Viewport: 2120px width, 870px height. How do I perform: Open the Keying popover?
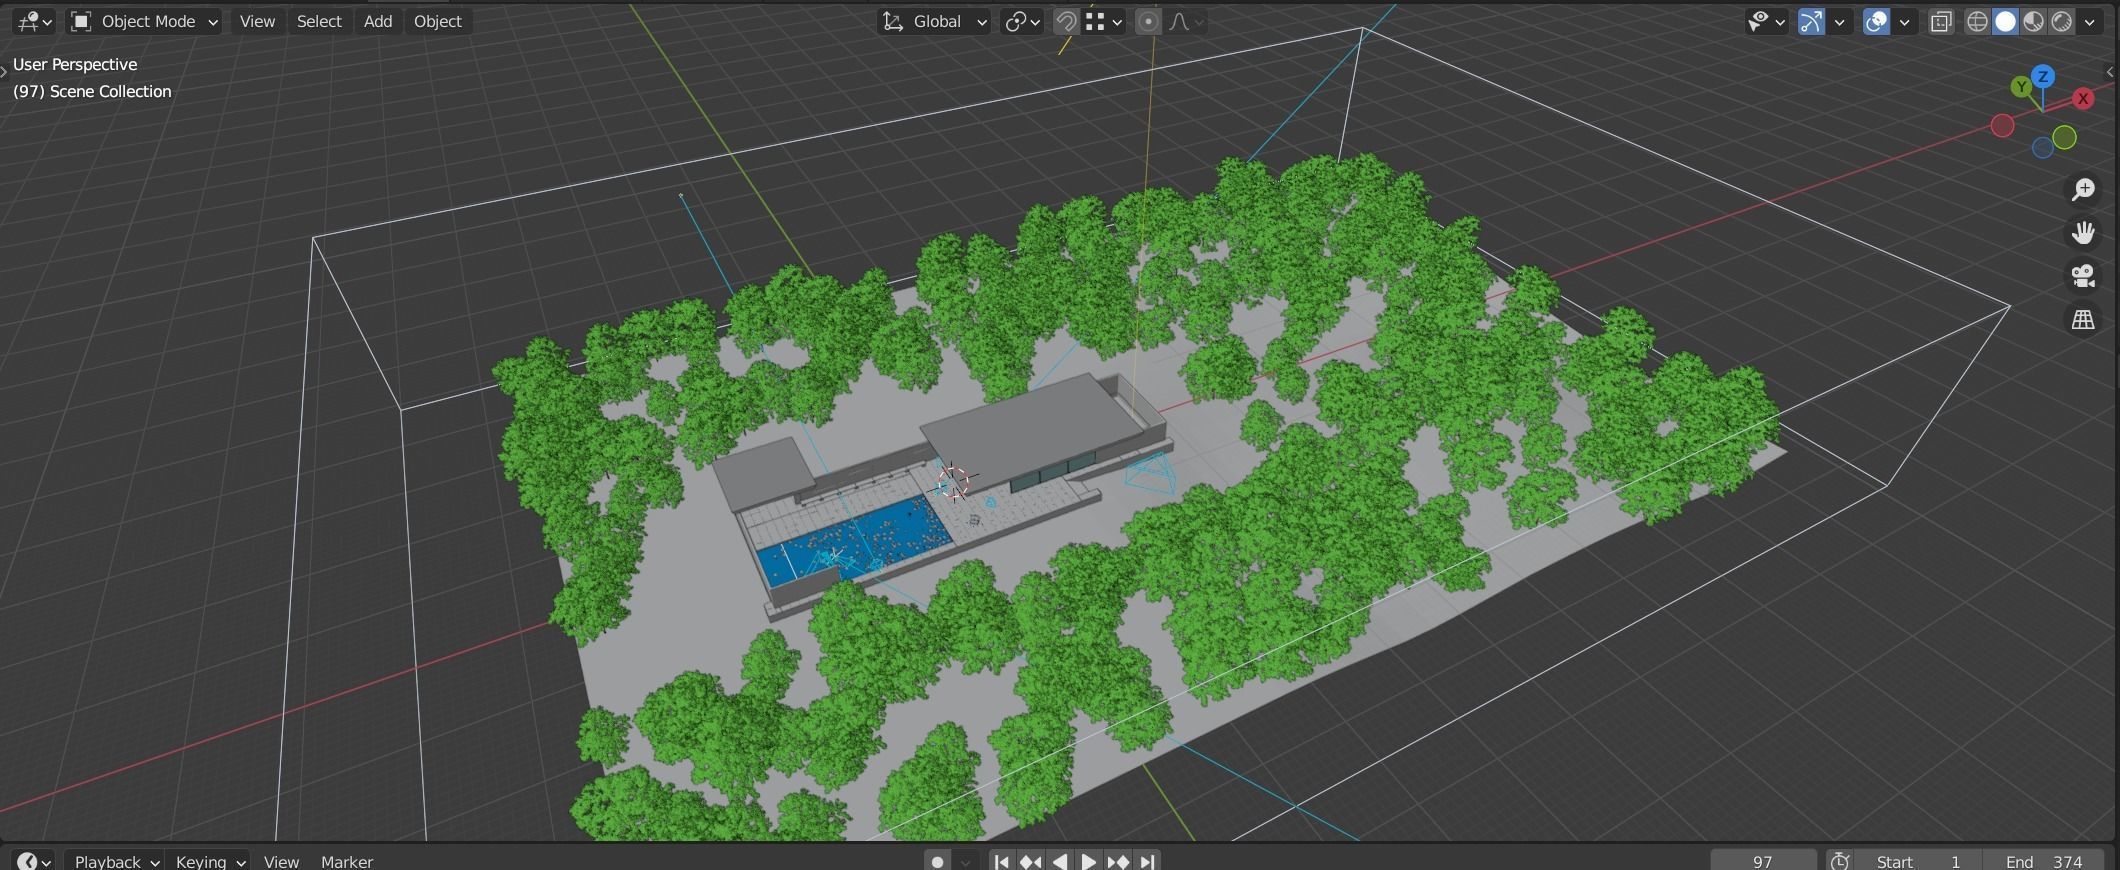pos(210,861)
